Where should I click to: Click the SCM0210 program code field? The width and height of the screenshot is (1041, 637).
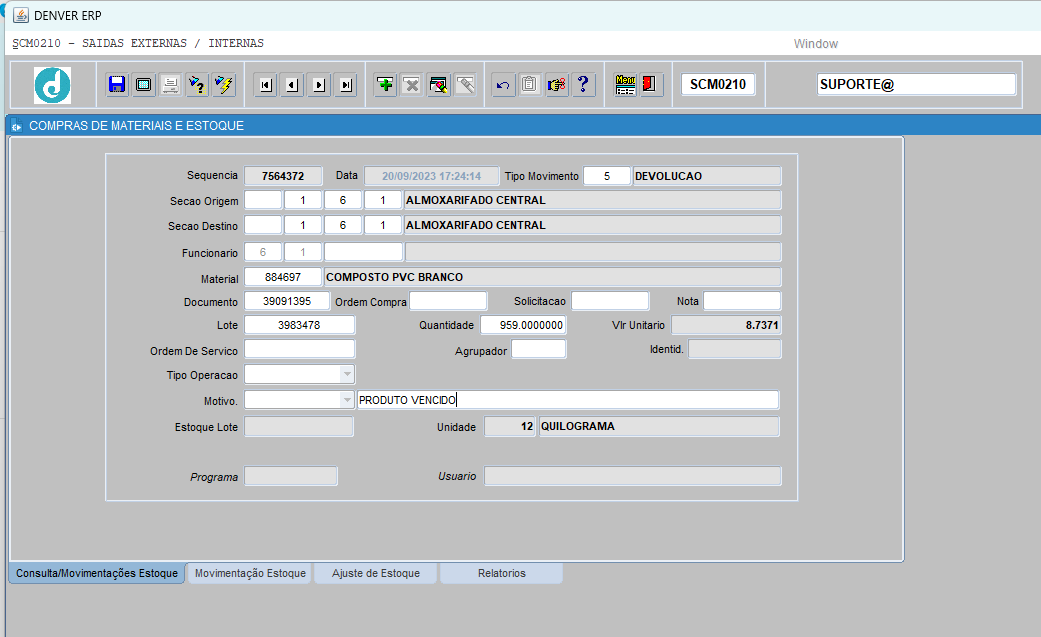pos(718,84)
